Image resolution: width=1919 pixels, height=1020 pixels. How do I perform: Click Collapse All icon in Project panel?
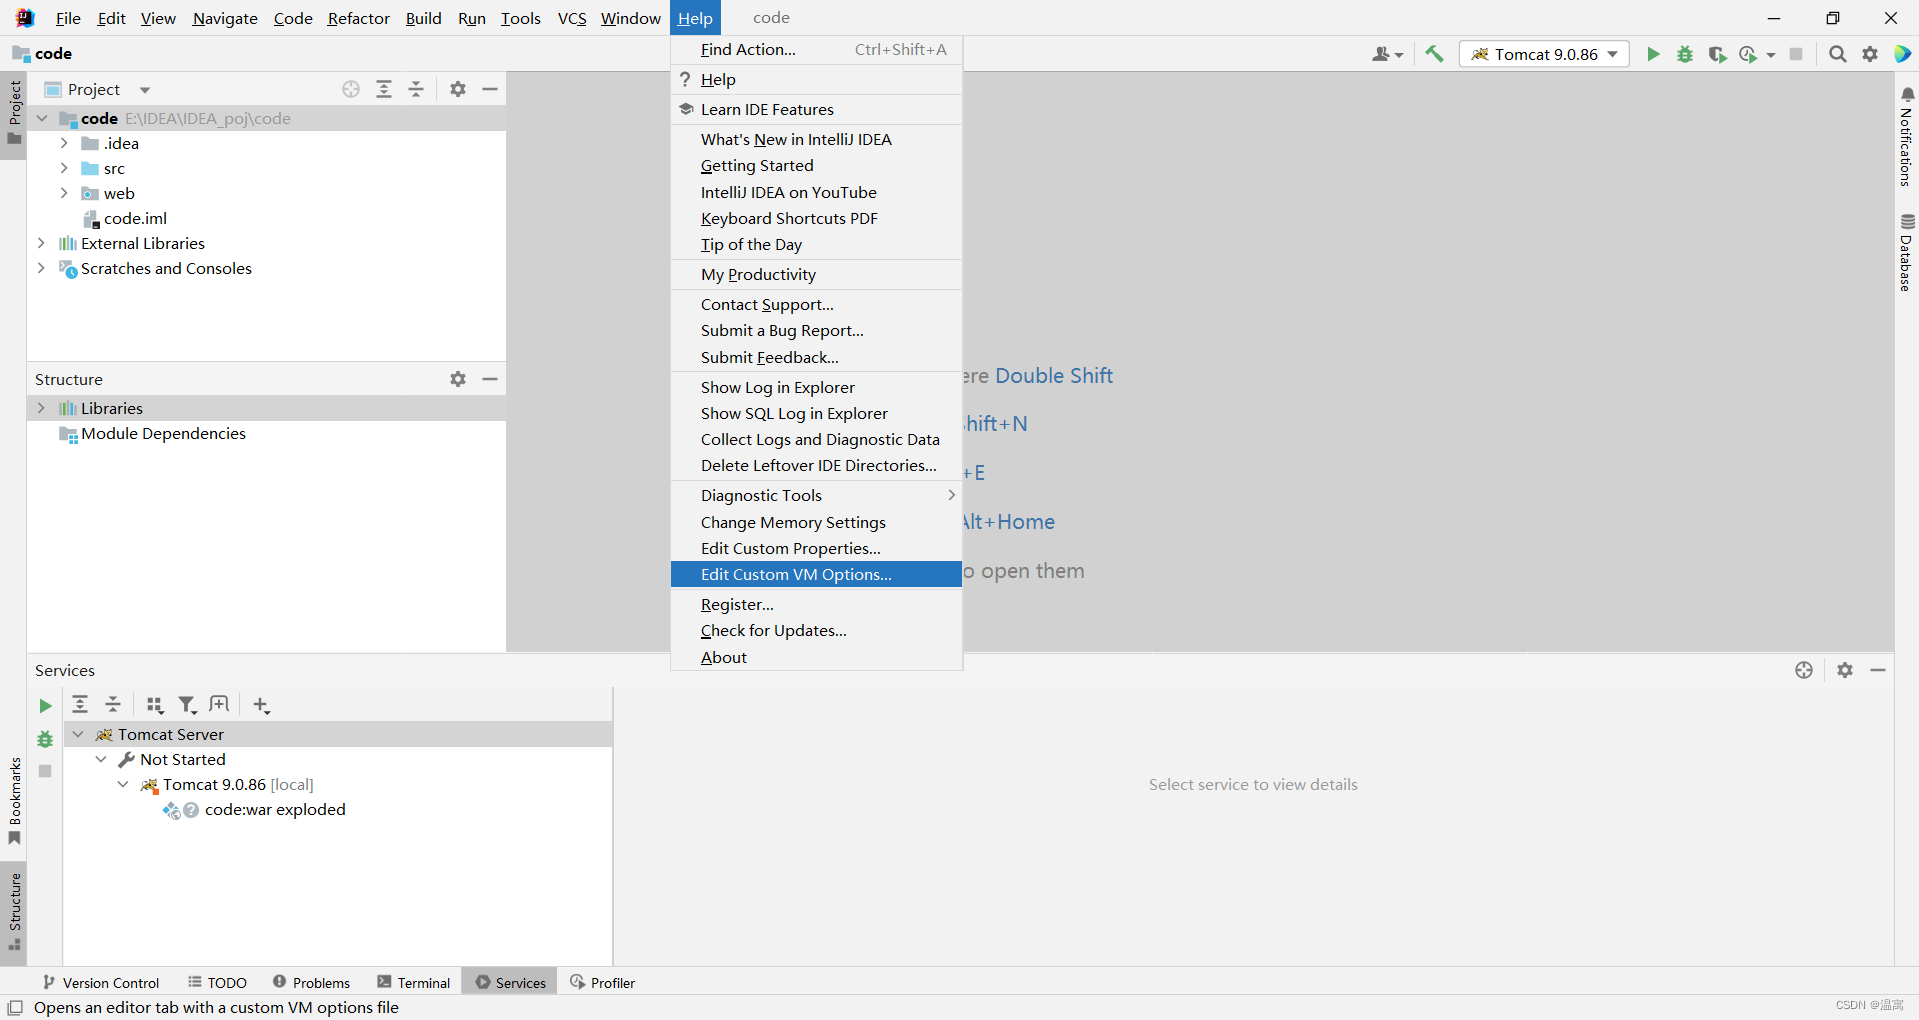click(x=416, y=89)
